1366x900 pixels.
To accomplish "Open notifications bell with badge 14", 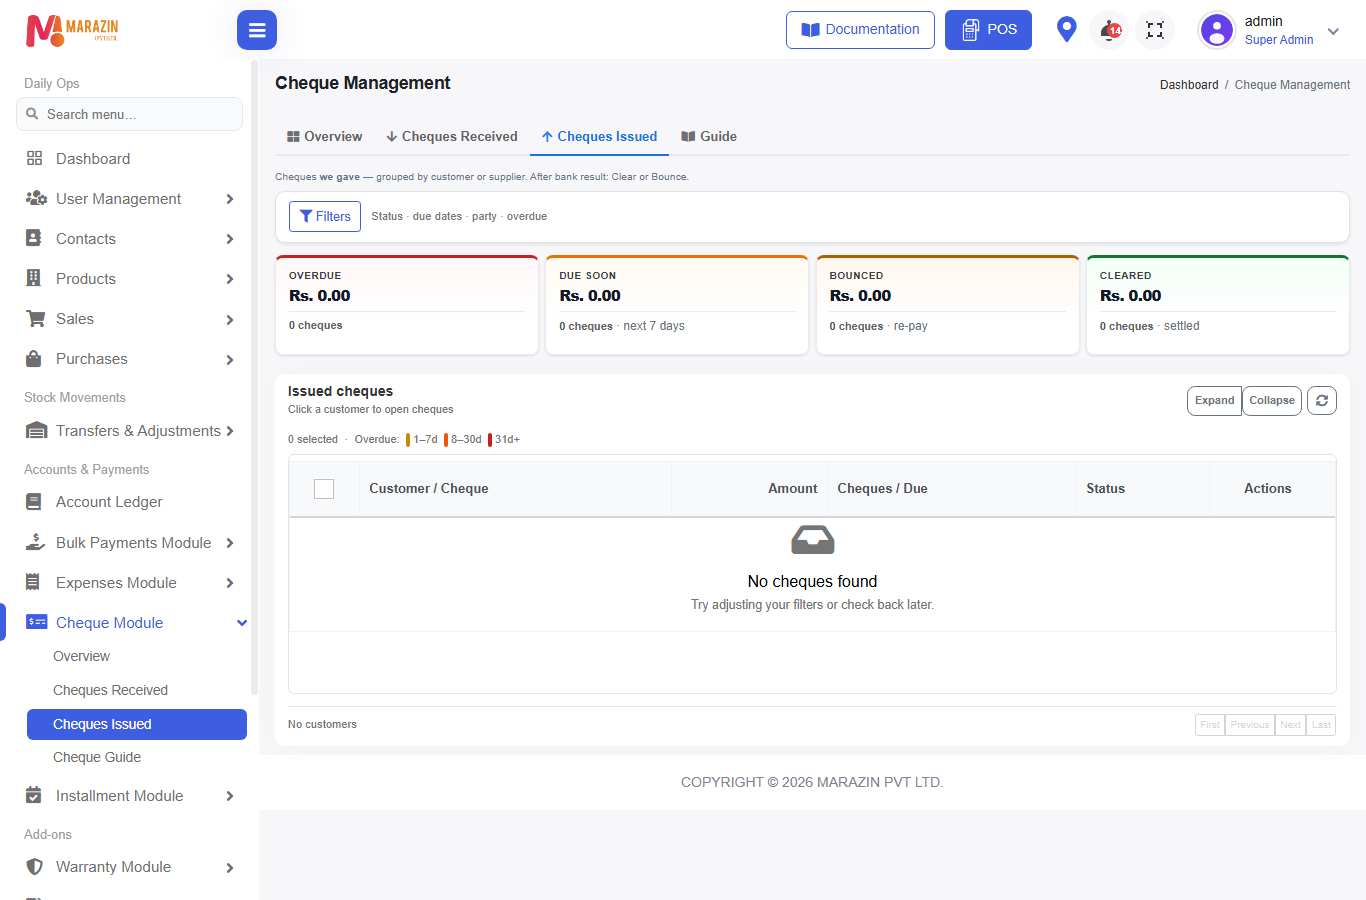I will [x=1110, y=30].
